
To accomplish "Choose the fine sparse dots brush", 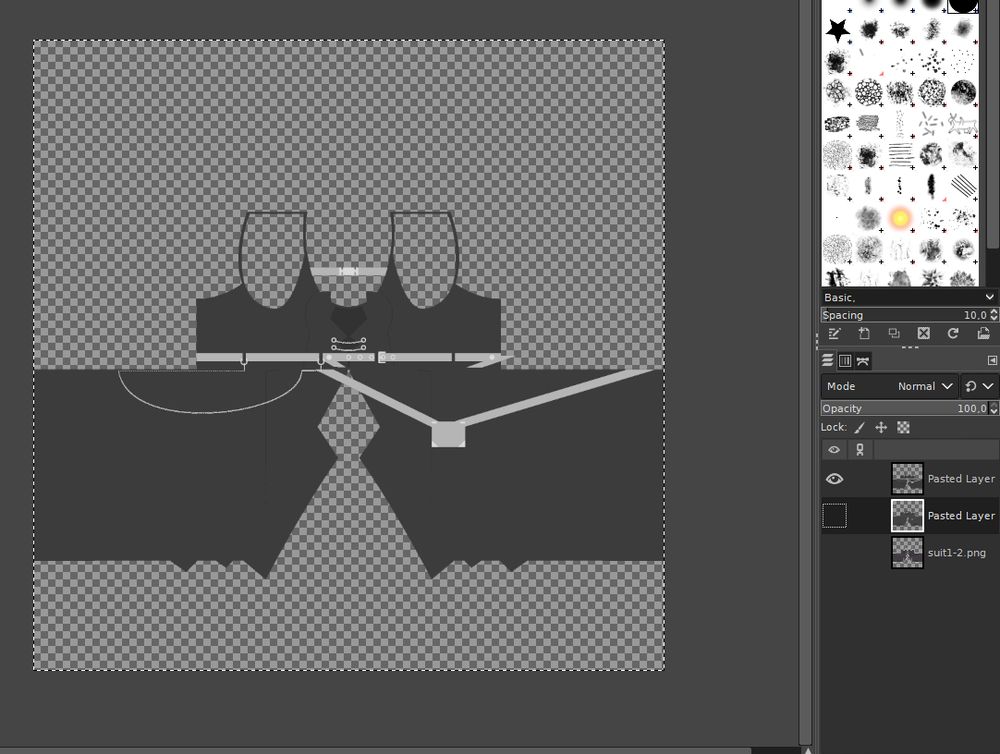I will (x=962, y=61).
